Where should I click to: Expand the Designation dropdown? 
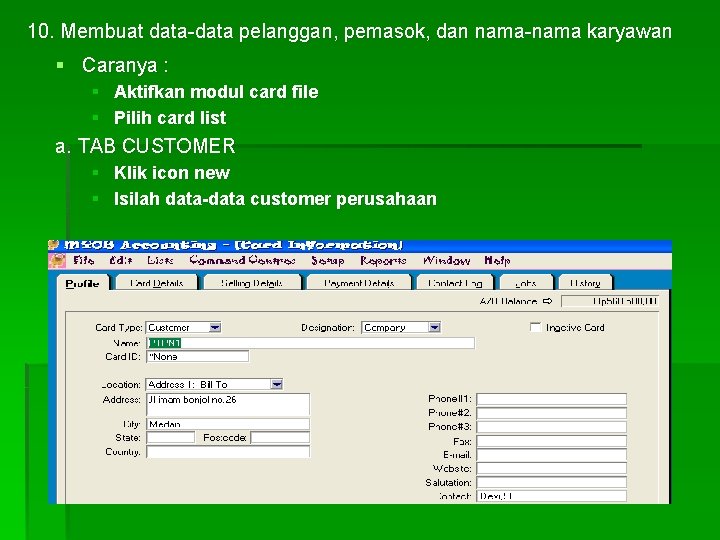click(x=434, y=327)
